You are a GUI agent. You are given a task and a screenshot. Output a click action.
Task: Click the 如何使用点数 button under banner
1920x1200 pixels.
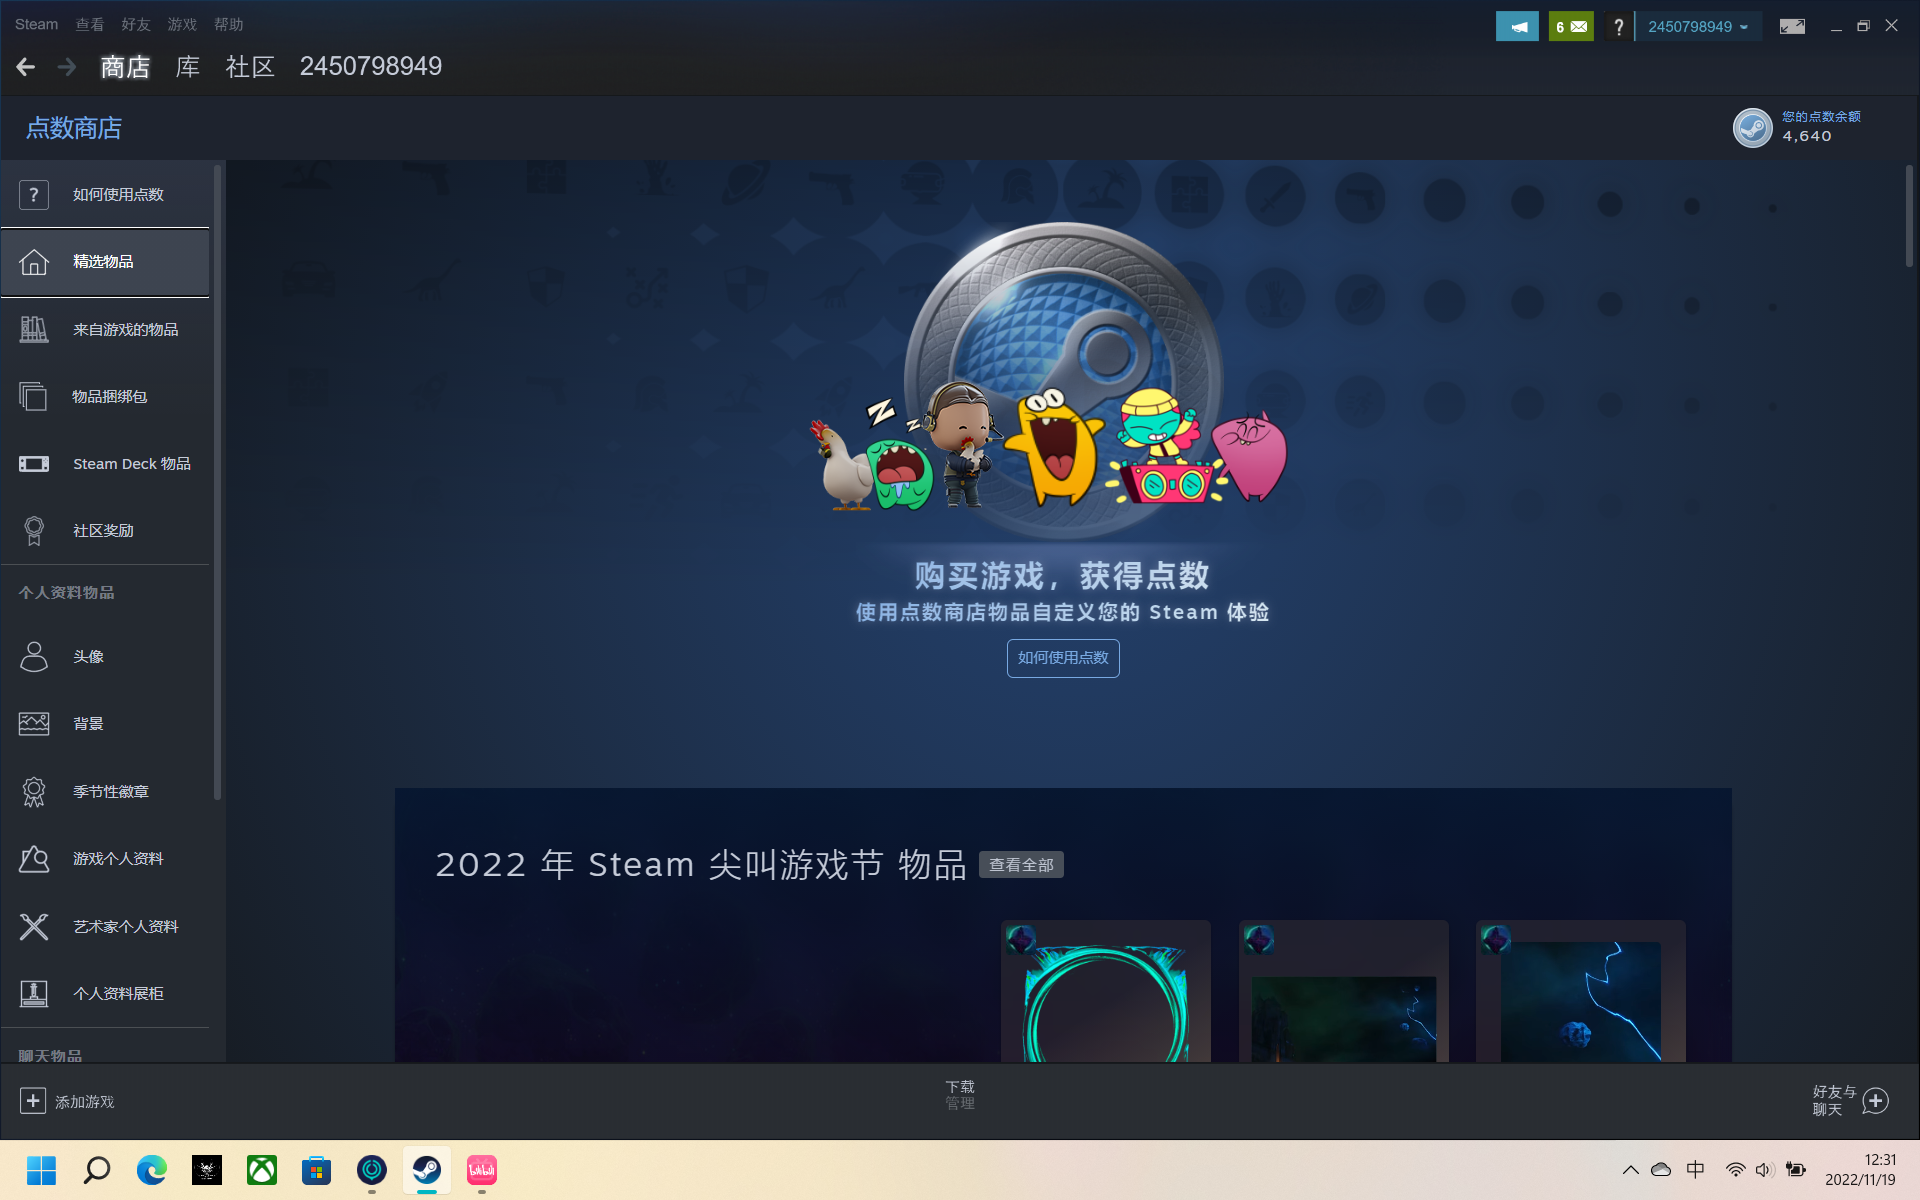click(1063, 658)
